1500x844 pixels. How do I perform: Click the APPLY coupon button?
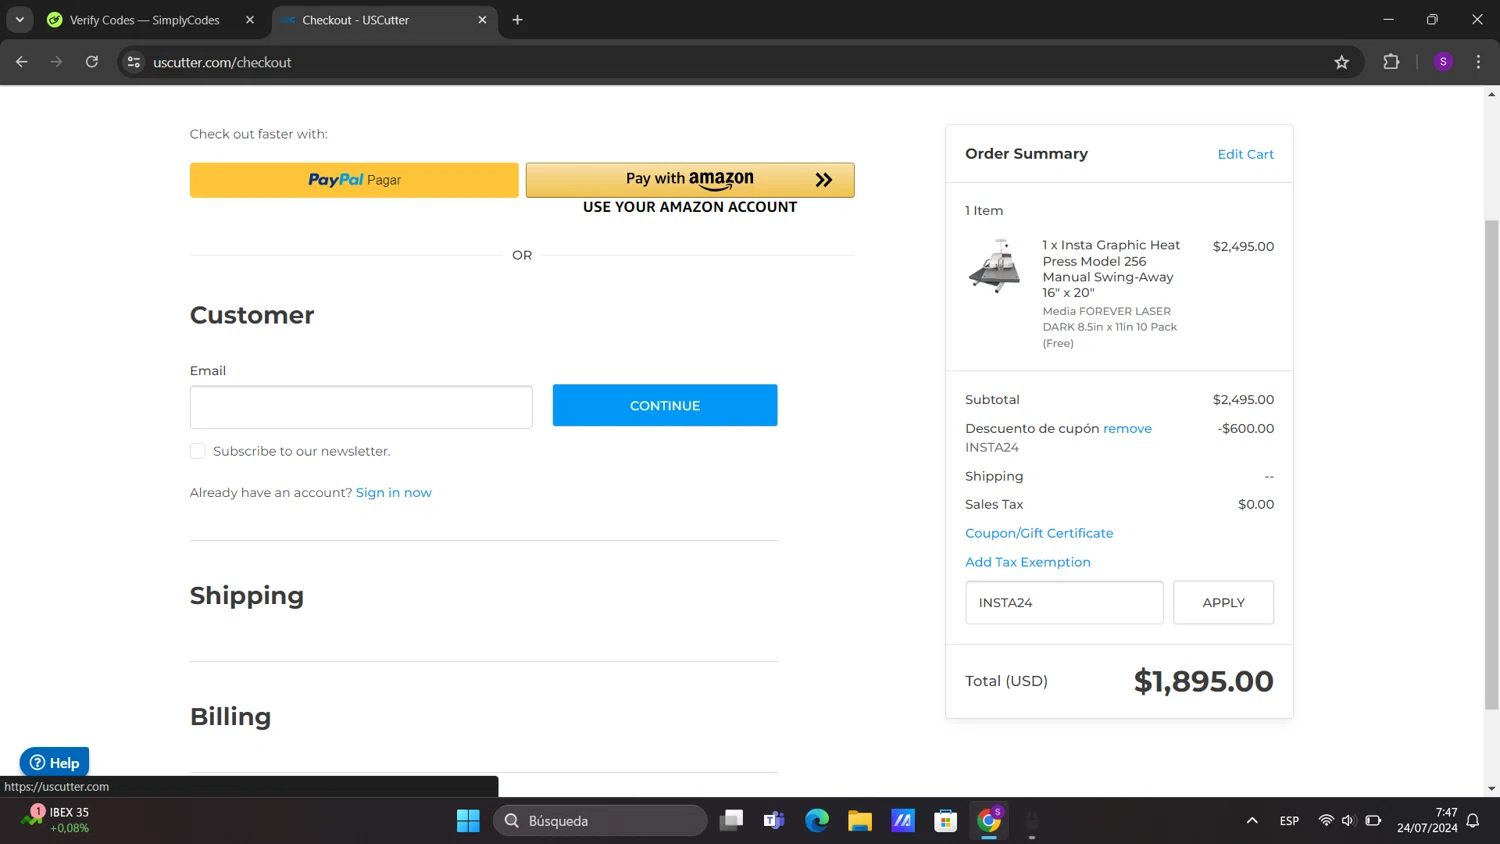1223,602
